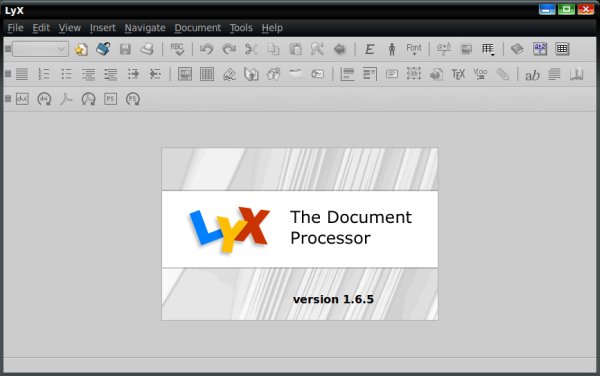Click the List environment icon
600x376 pixels.
tap(88, 74)
